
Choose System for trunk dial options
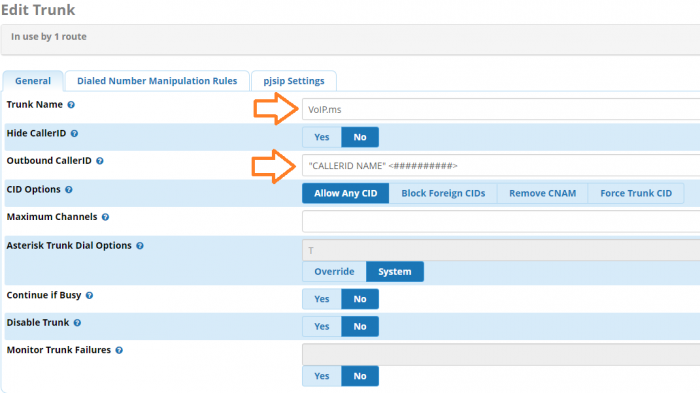click(x=395, y=272)
